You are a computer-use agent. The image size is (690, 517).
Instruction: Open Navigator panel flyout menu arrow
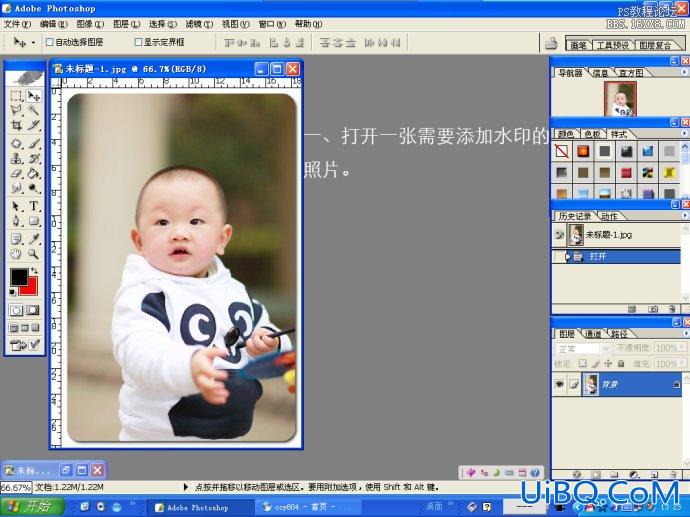(x=684, y=72)
